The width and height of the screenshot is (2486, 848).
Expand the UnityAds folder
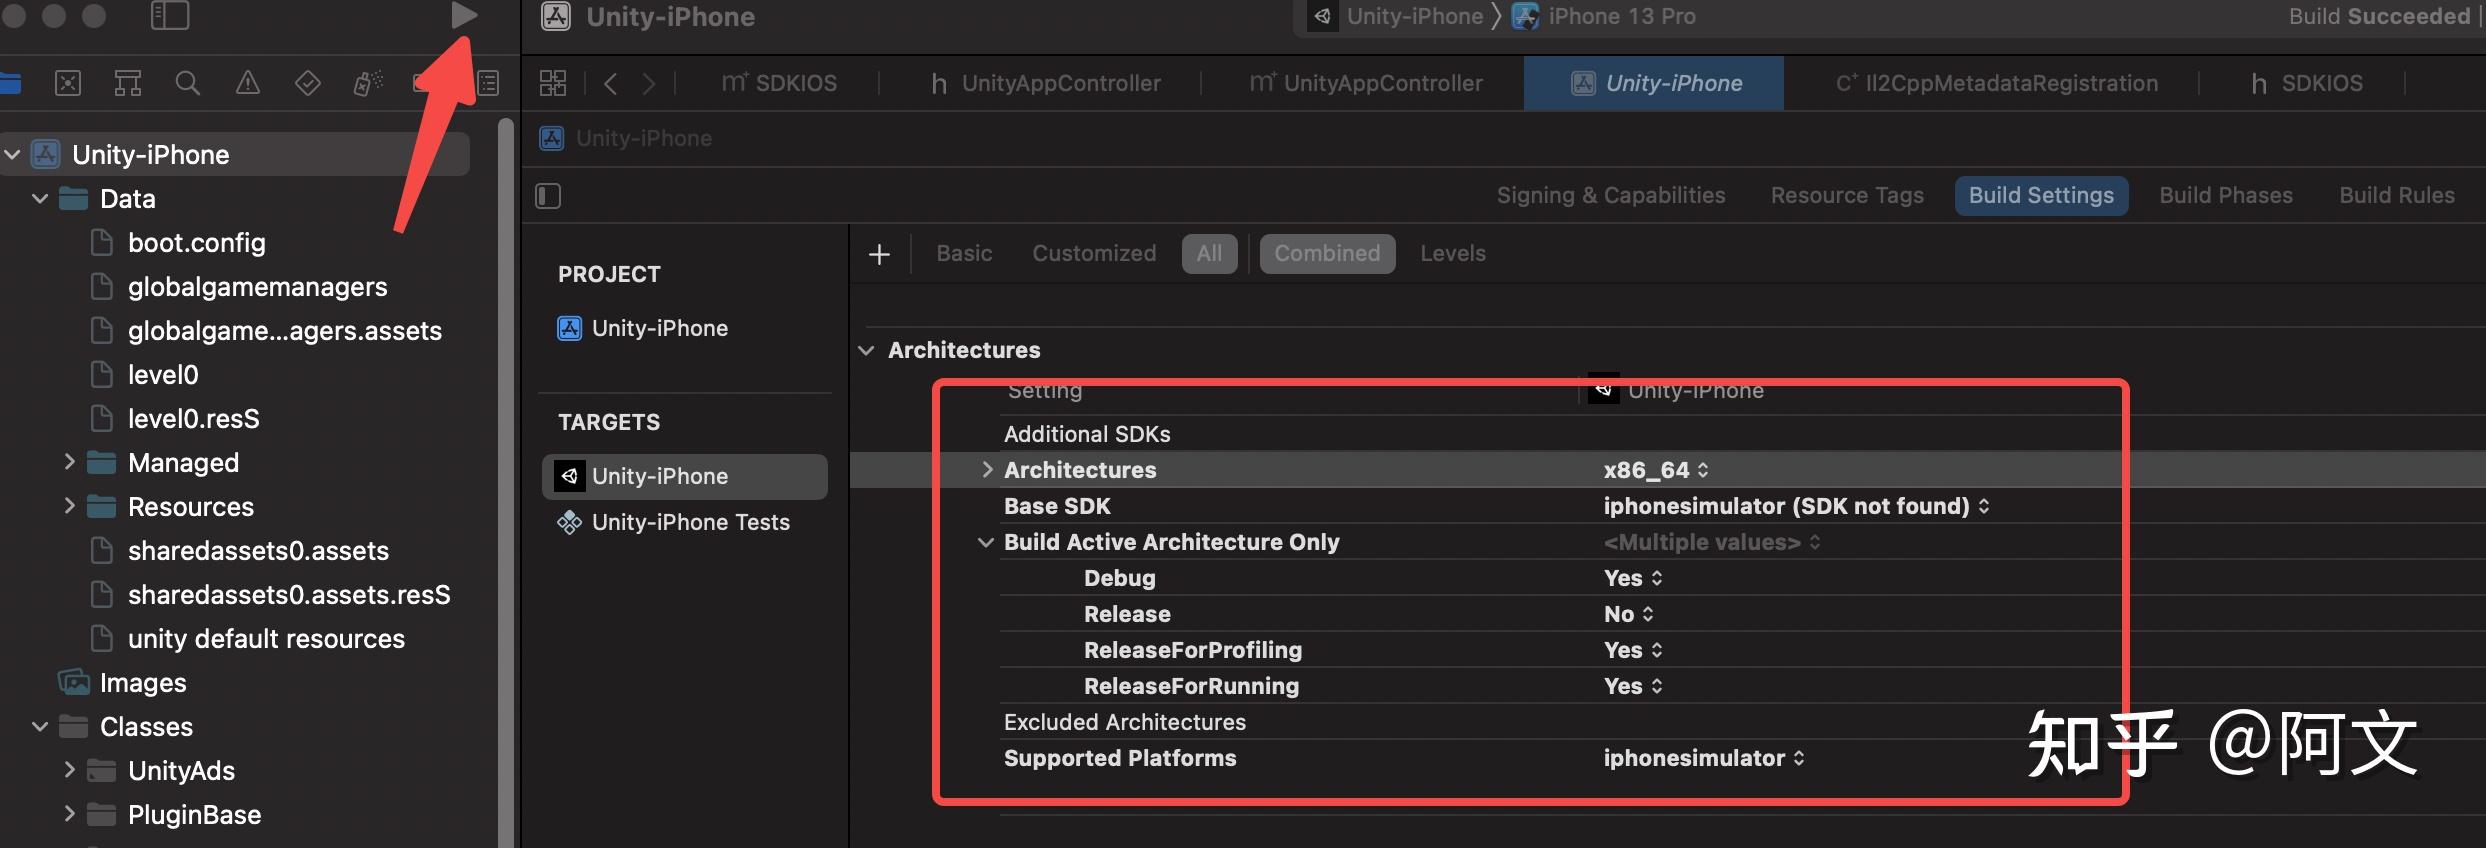click(69, 770)
